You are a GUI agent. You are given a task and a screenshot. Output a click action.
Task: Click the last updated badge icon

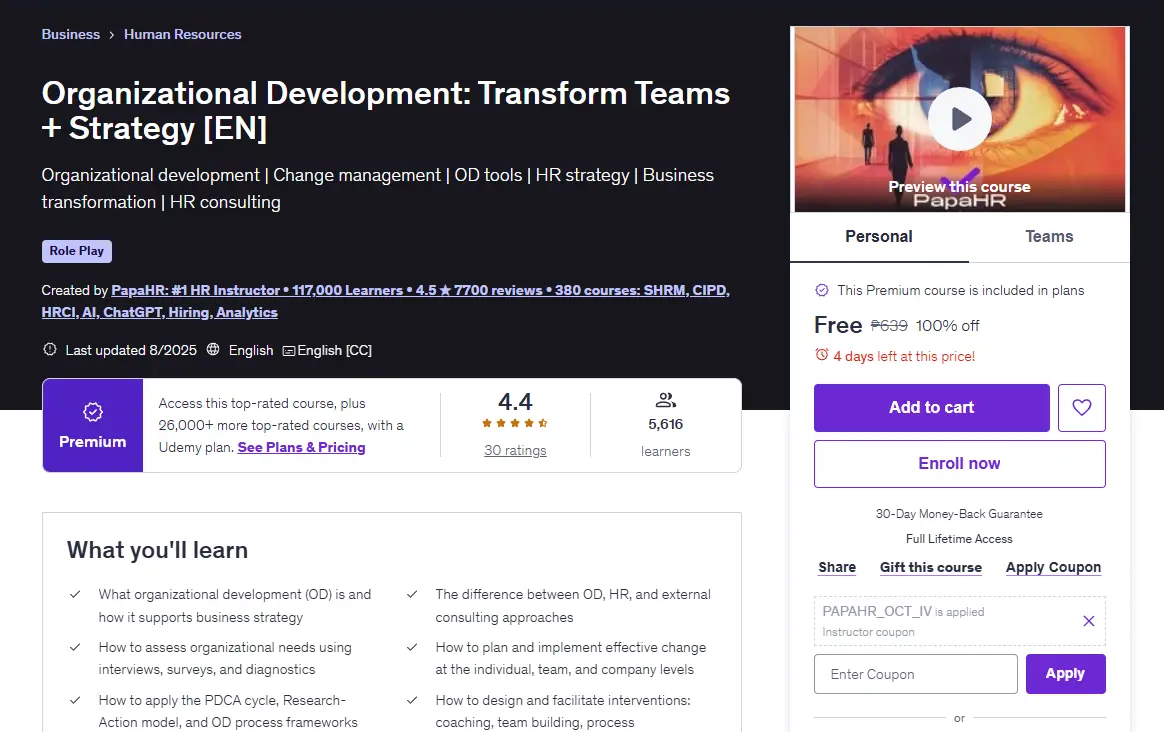(x=50, y=349)
